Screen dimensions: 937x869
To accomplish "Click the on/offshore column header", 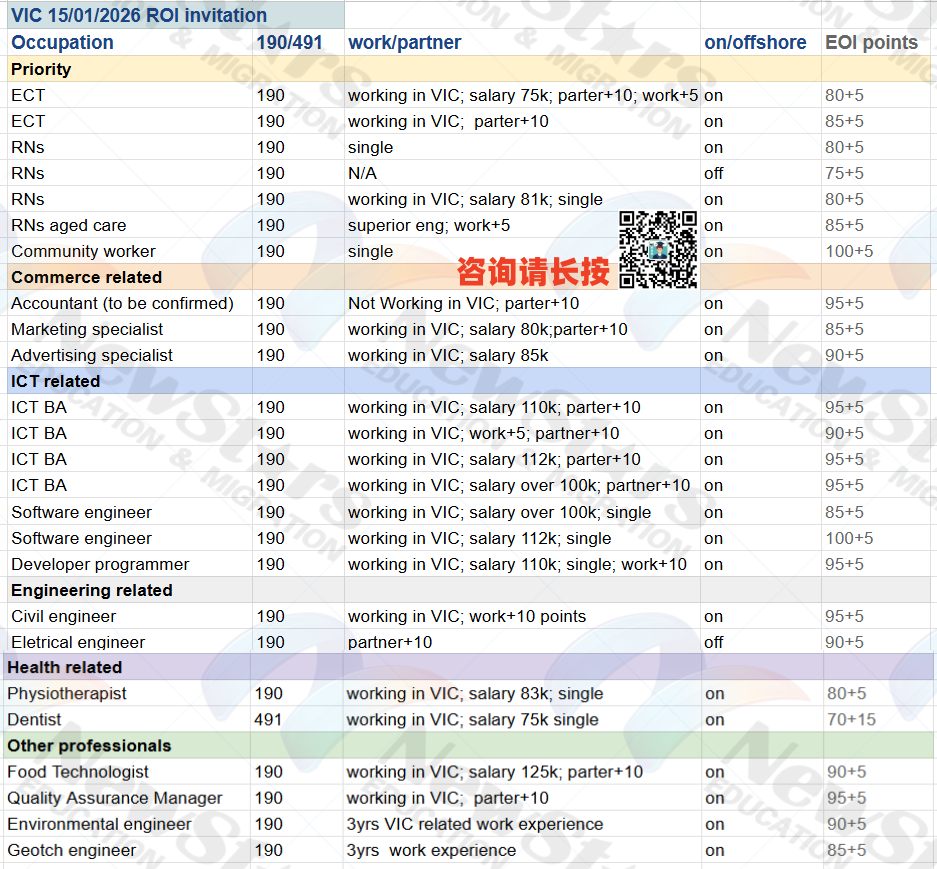I will [x=755, y=42].
